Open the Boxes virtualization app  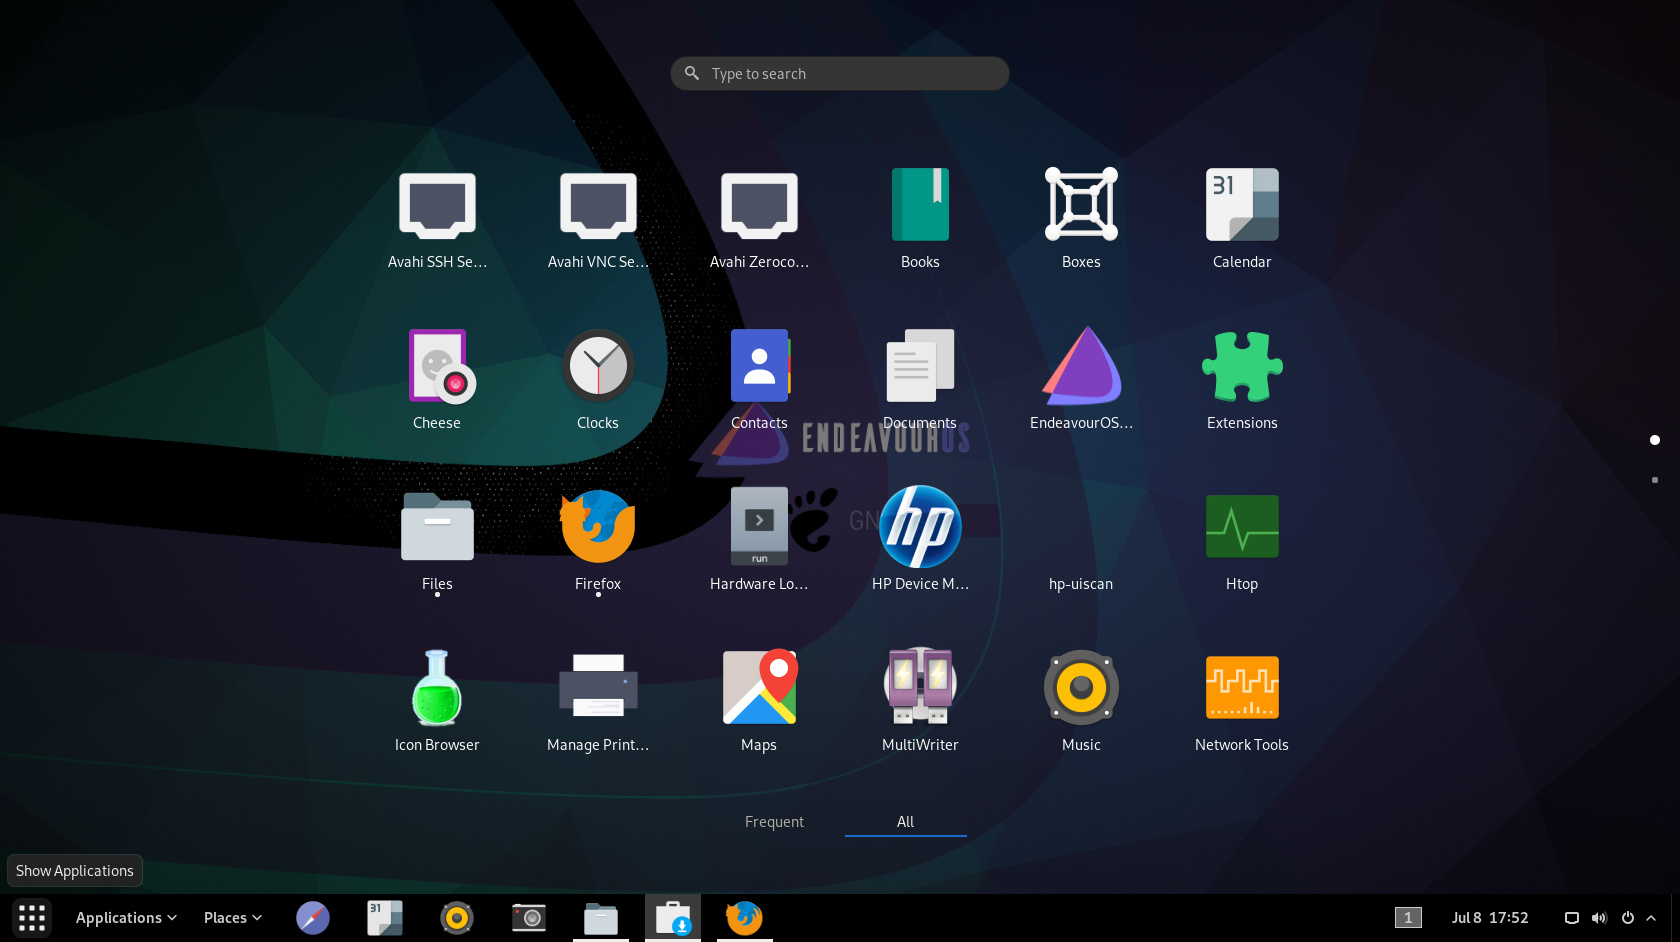pyautogui.click(x=1081, y=218)
